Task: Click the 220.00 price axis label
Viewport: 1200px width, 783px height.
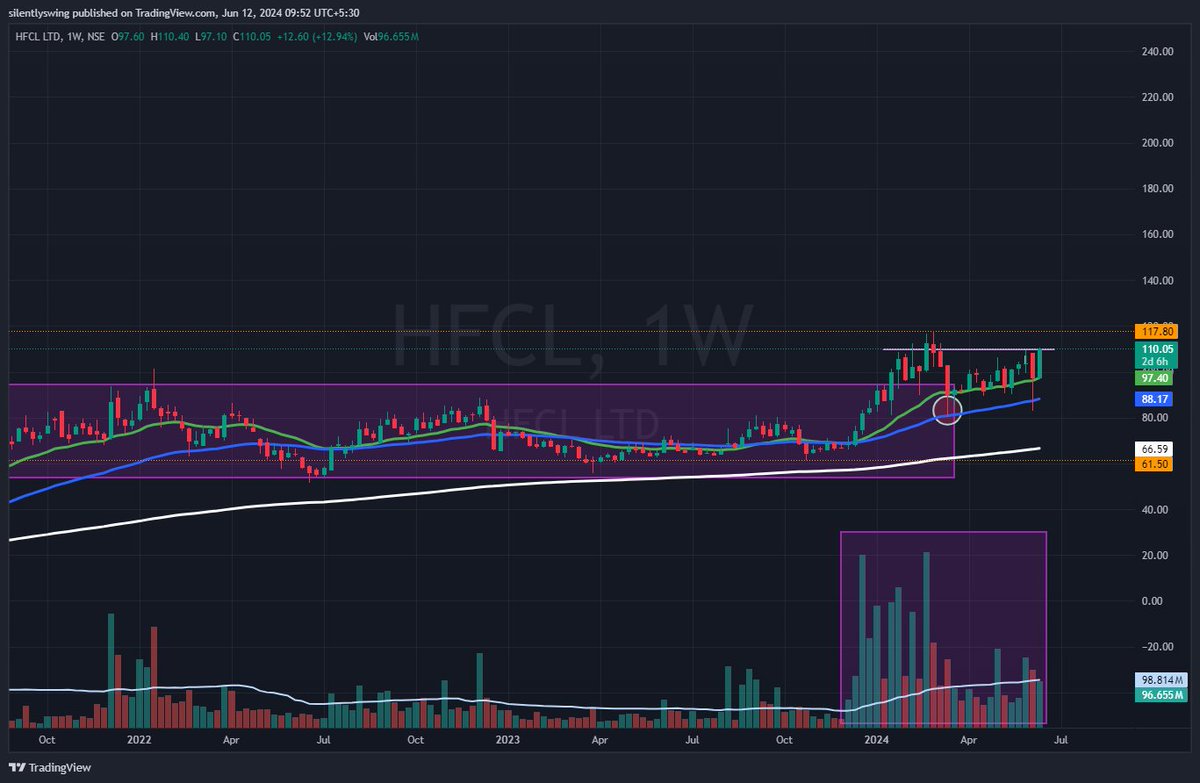Action: [x=1157, y=97]
